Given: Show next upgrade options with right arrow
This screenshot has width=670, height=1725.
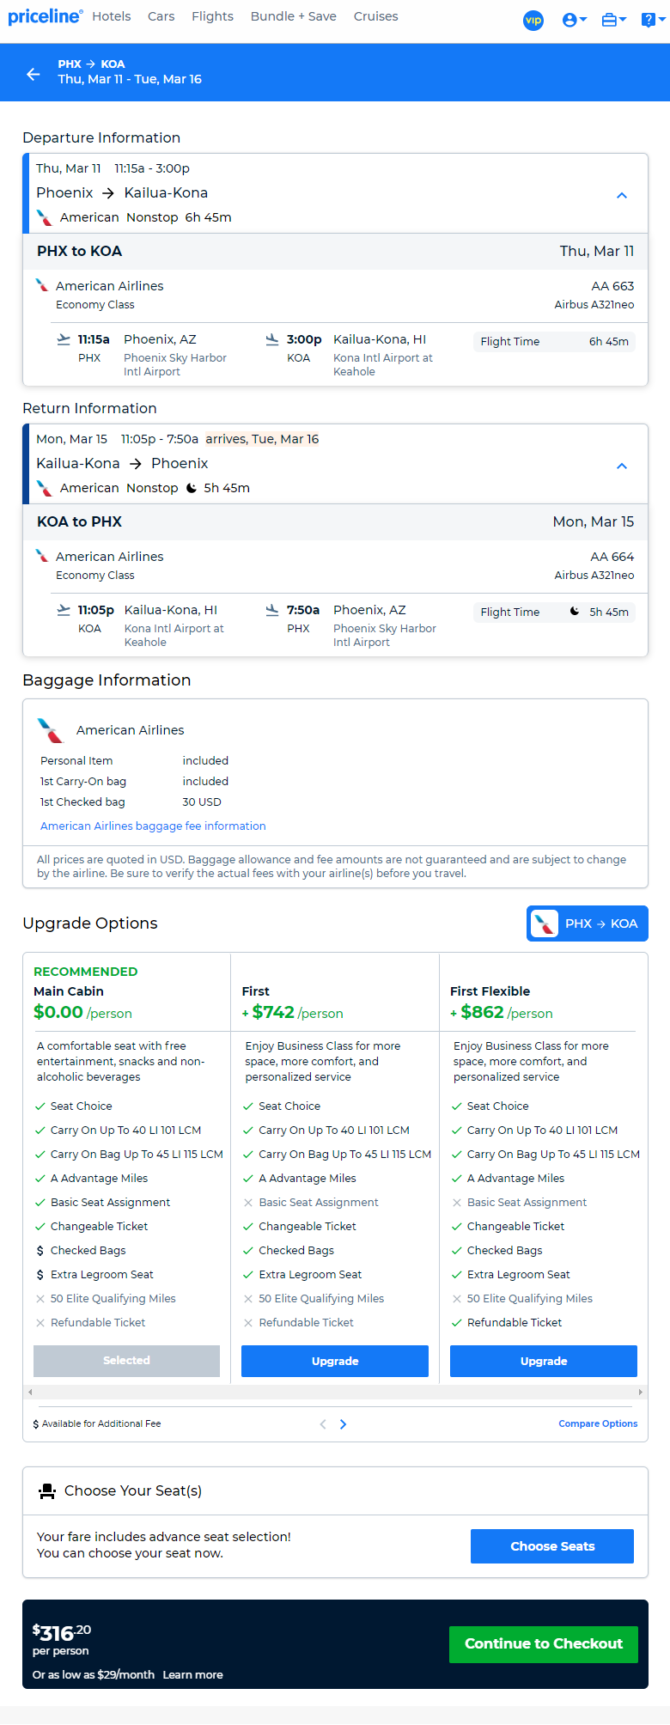Looking at the screenshot, I should click(x=343, y=1424).
